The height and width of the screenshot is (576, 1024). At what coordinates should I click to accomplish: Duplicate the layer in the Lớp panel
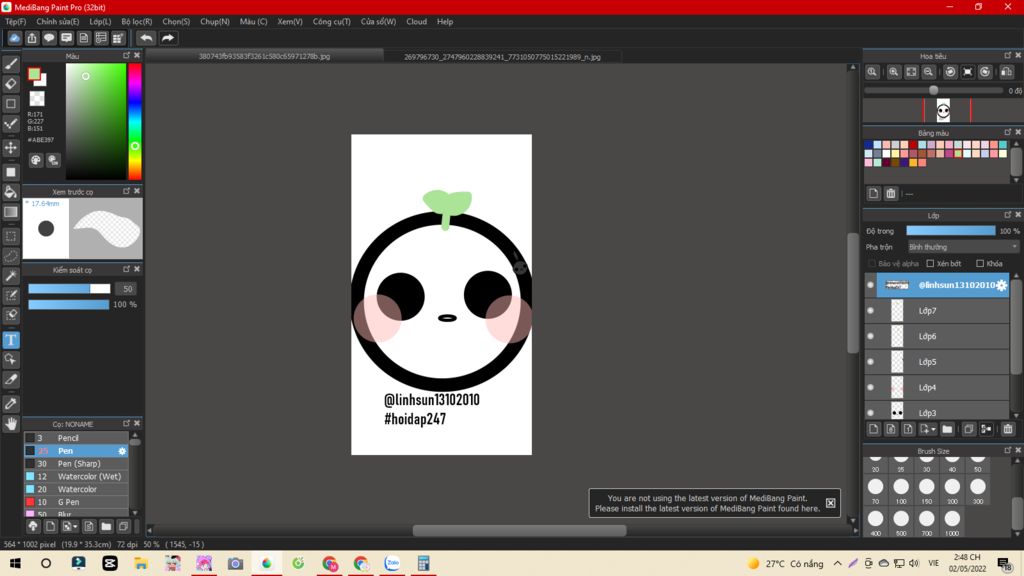click(x=968, y=429)
